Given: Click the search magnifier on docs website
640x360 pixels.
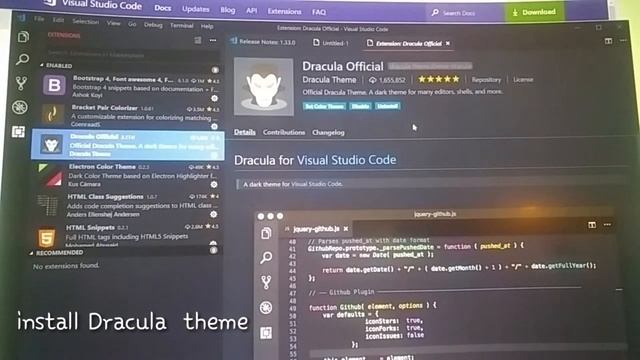Looking at the screenshot, I should point(435,13).
